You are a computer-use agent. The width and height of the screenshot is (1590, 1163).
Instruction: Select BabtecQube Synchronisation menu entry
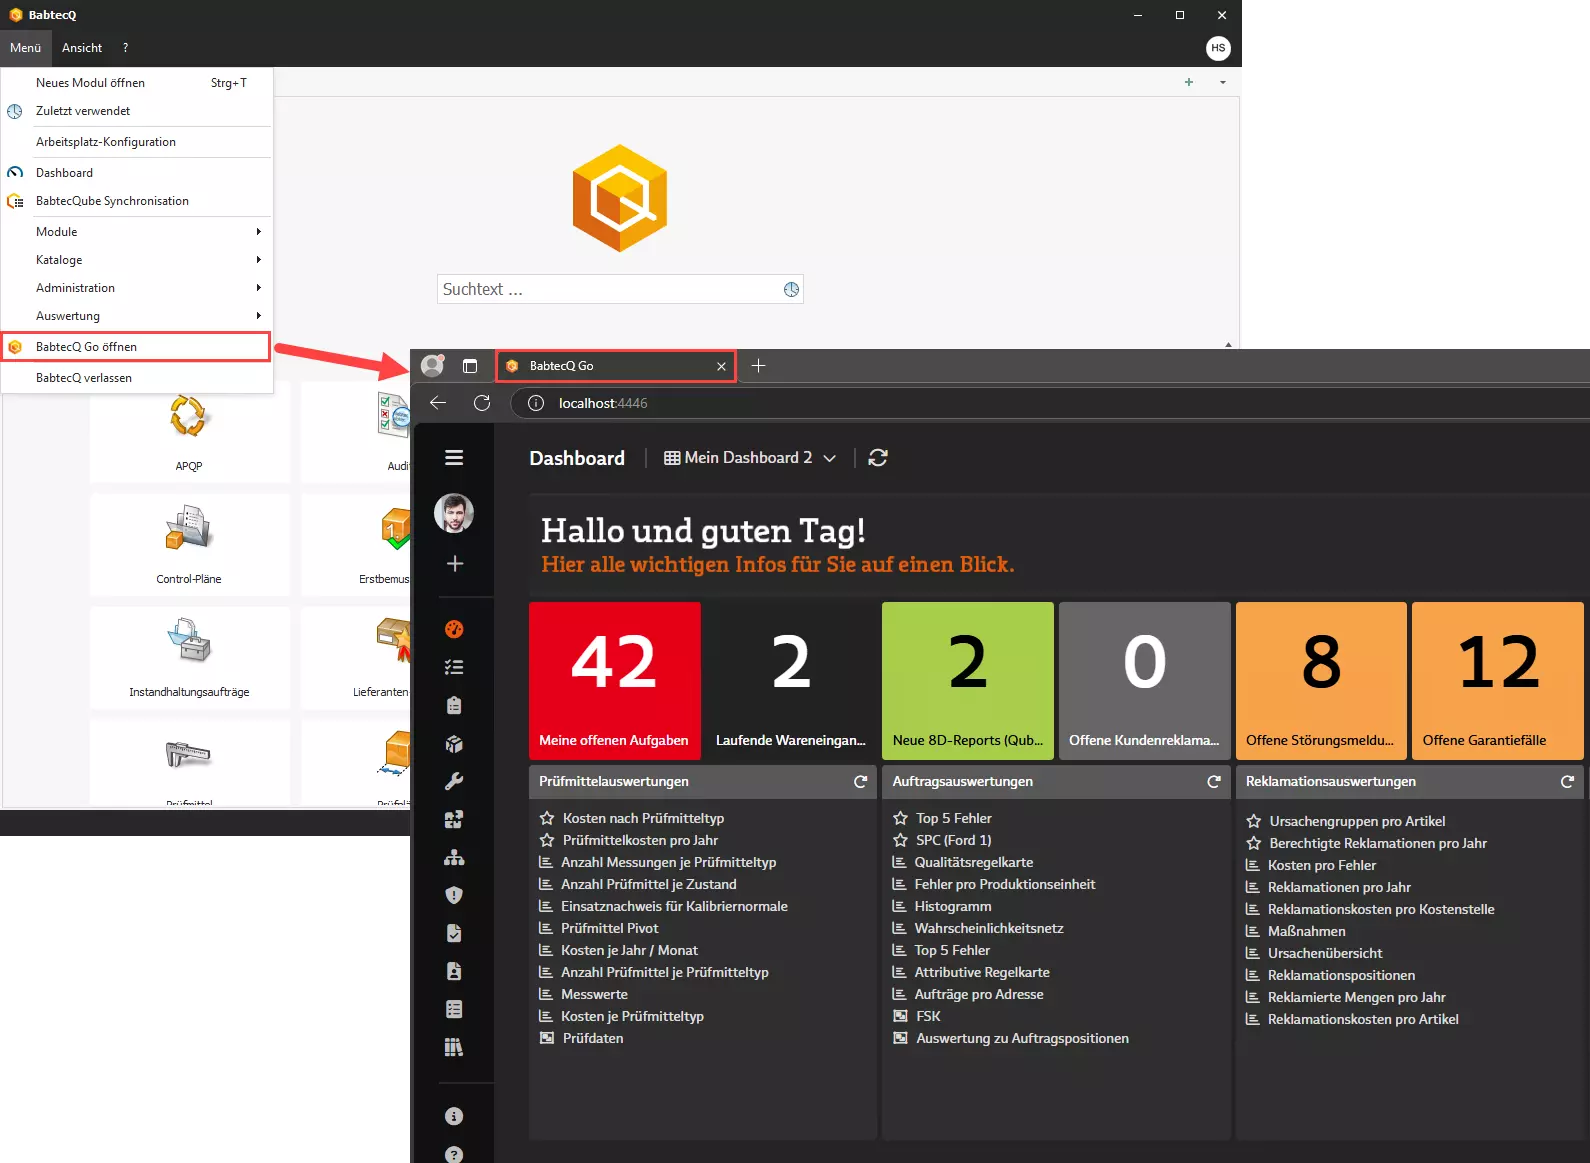[x=137, y=201]
